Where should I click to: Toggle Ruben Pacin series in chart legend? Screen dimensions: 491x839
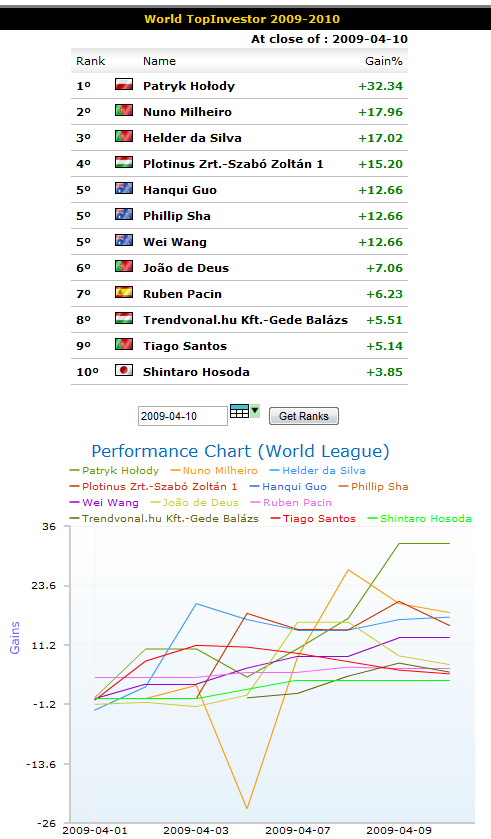291,502
